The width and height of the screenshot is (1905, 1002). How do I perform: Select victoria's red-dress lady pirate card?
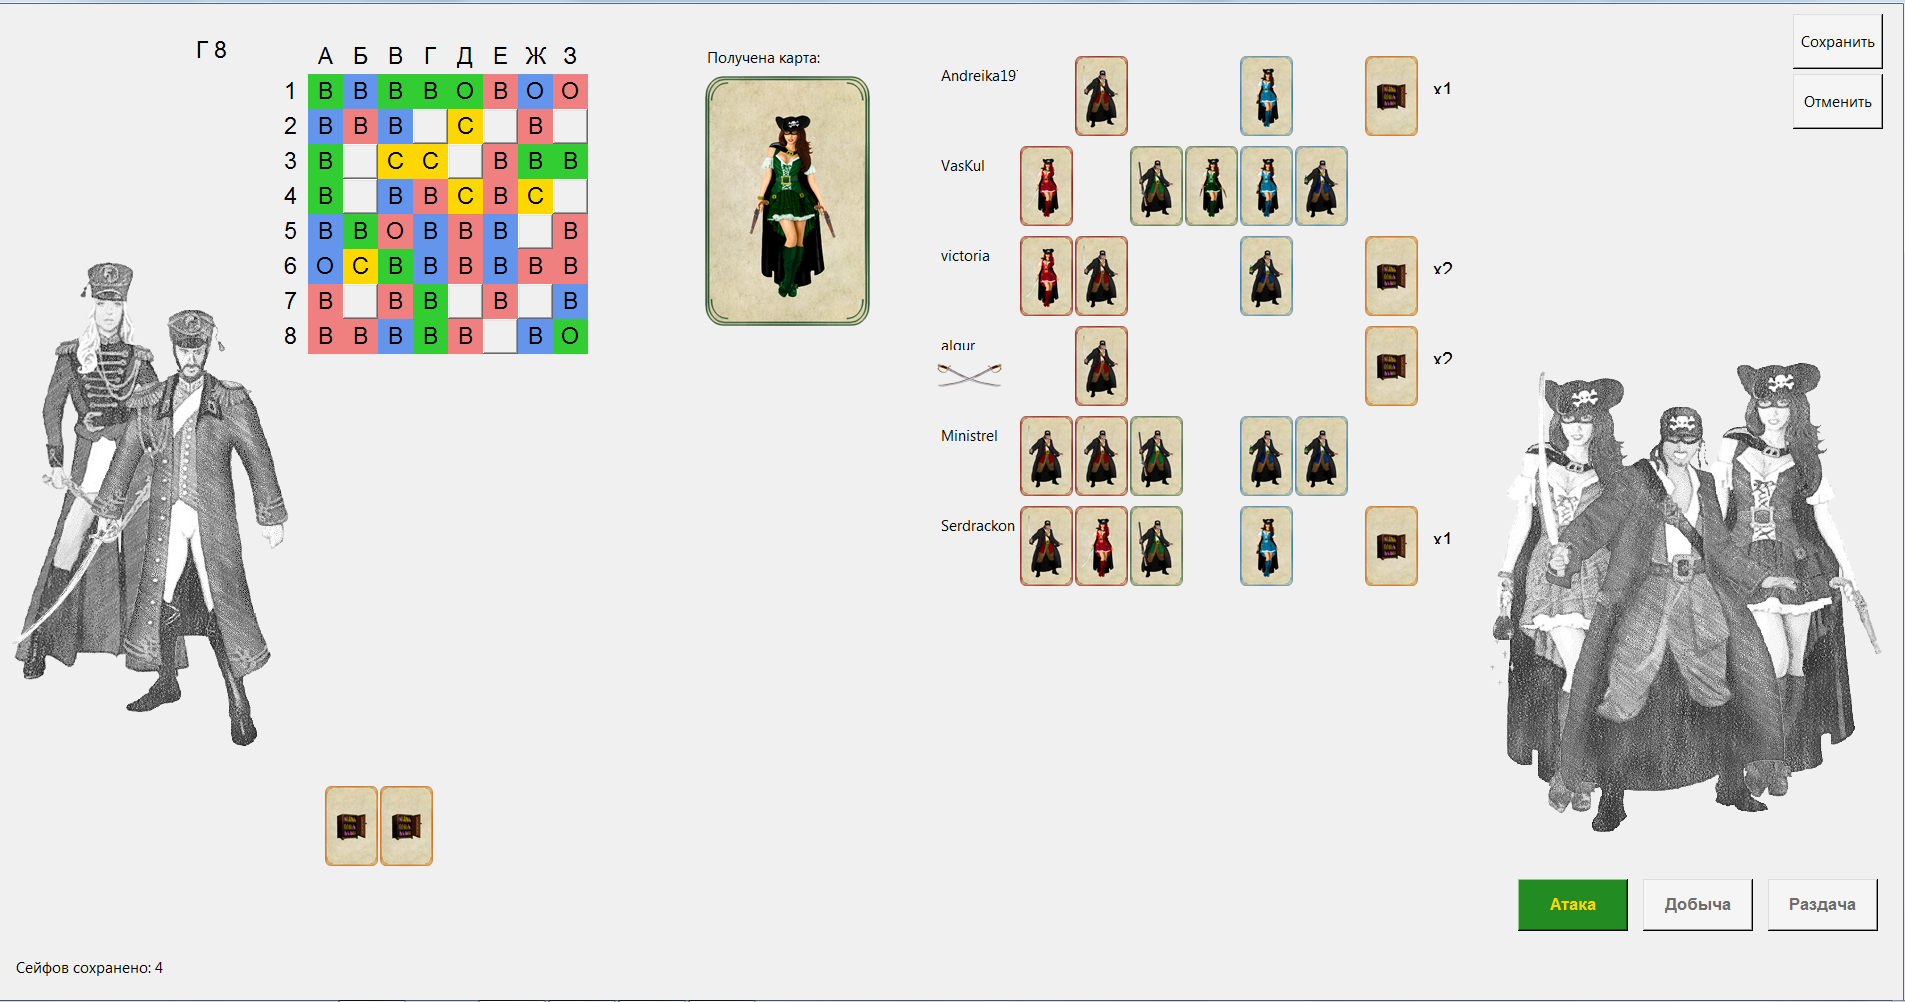point(1046,276)
